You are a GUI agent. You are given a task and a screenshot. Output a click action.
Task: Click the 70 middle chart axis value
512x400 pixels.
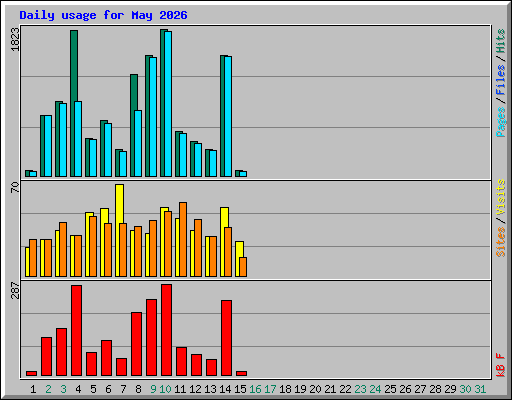(15, 187)
